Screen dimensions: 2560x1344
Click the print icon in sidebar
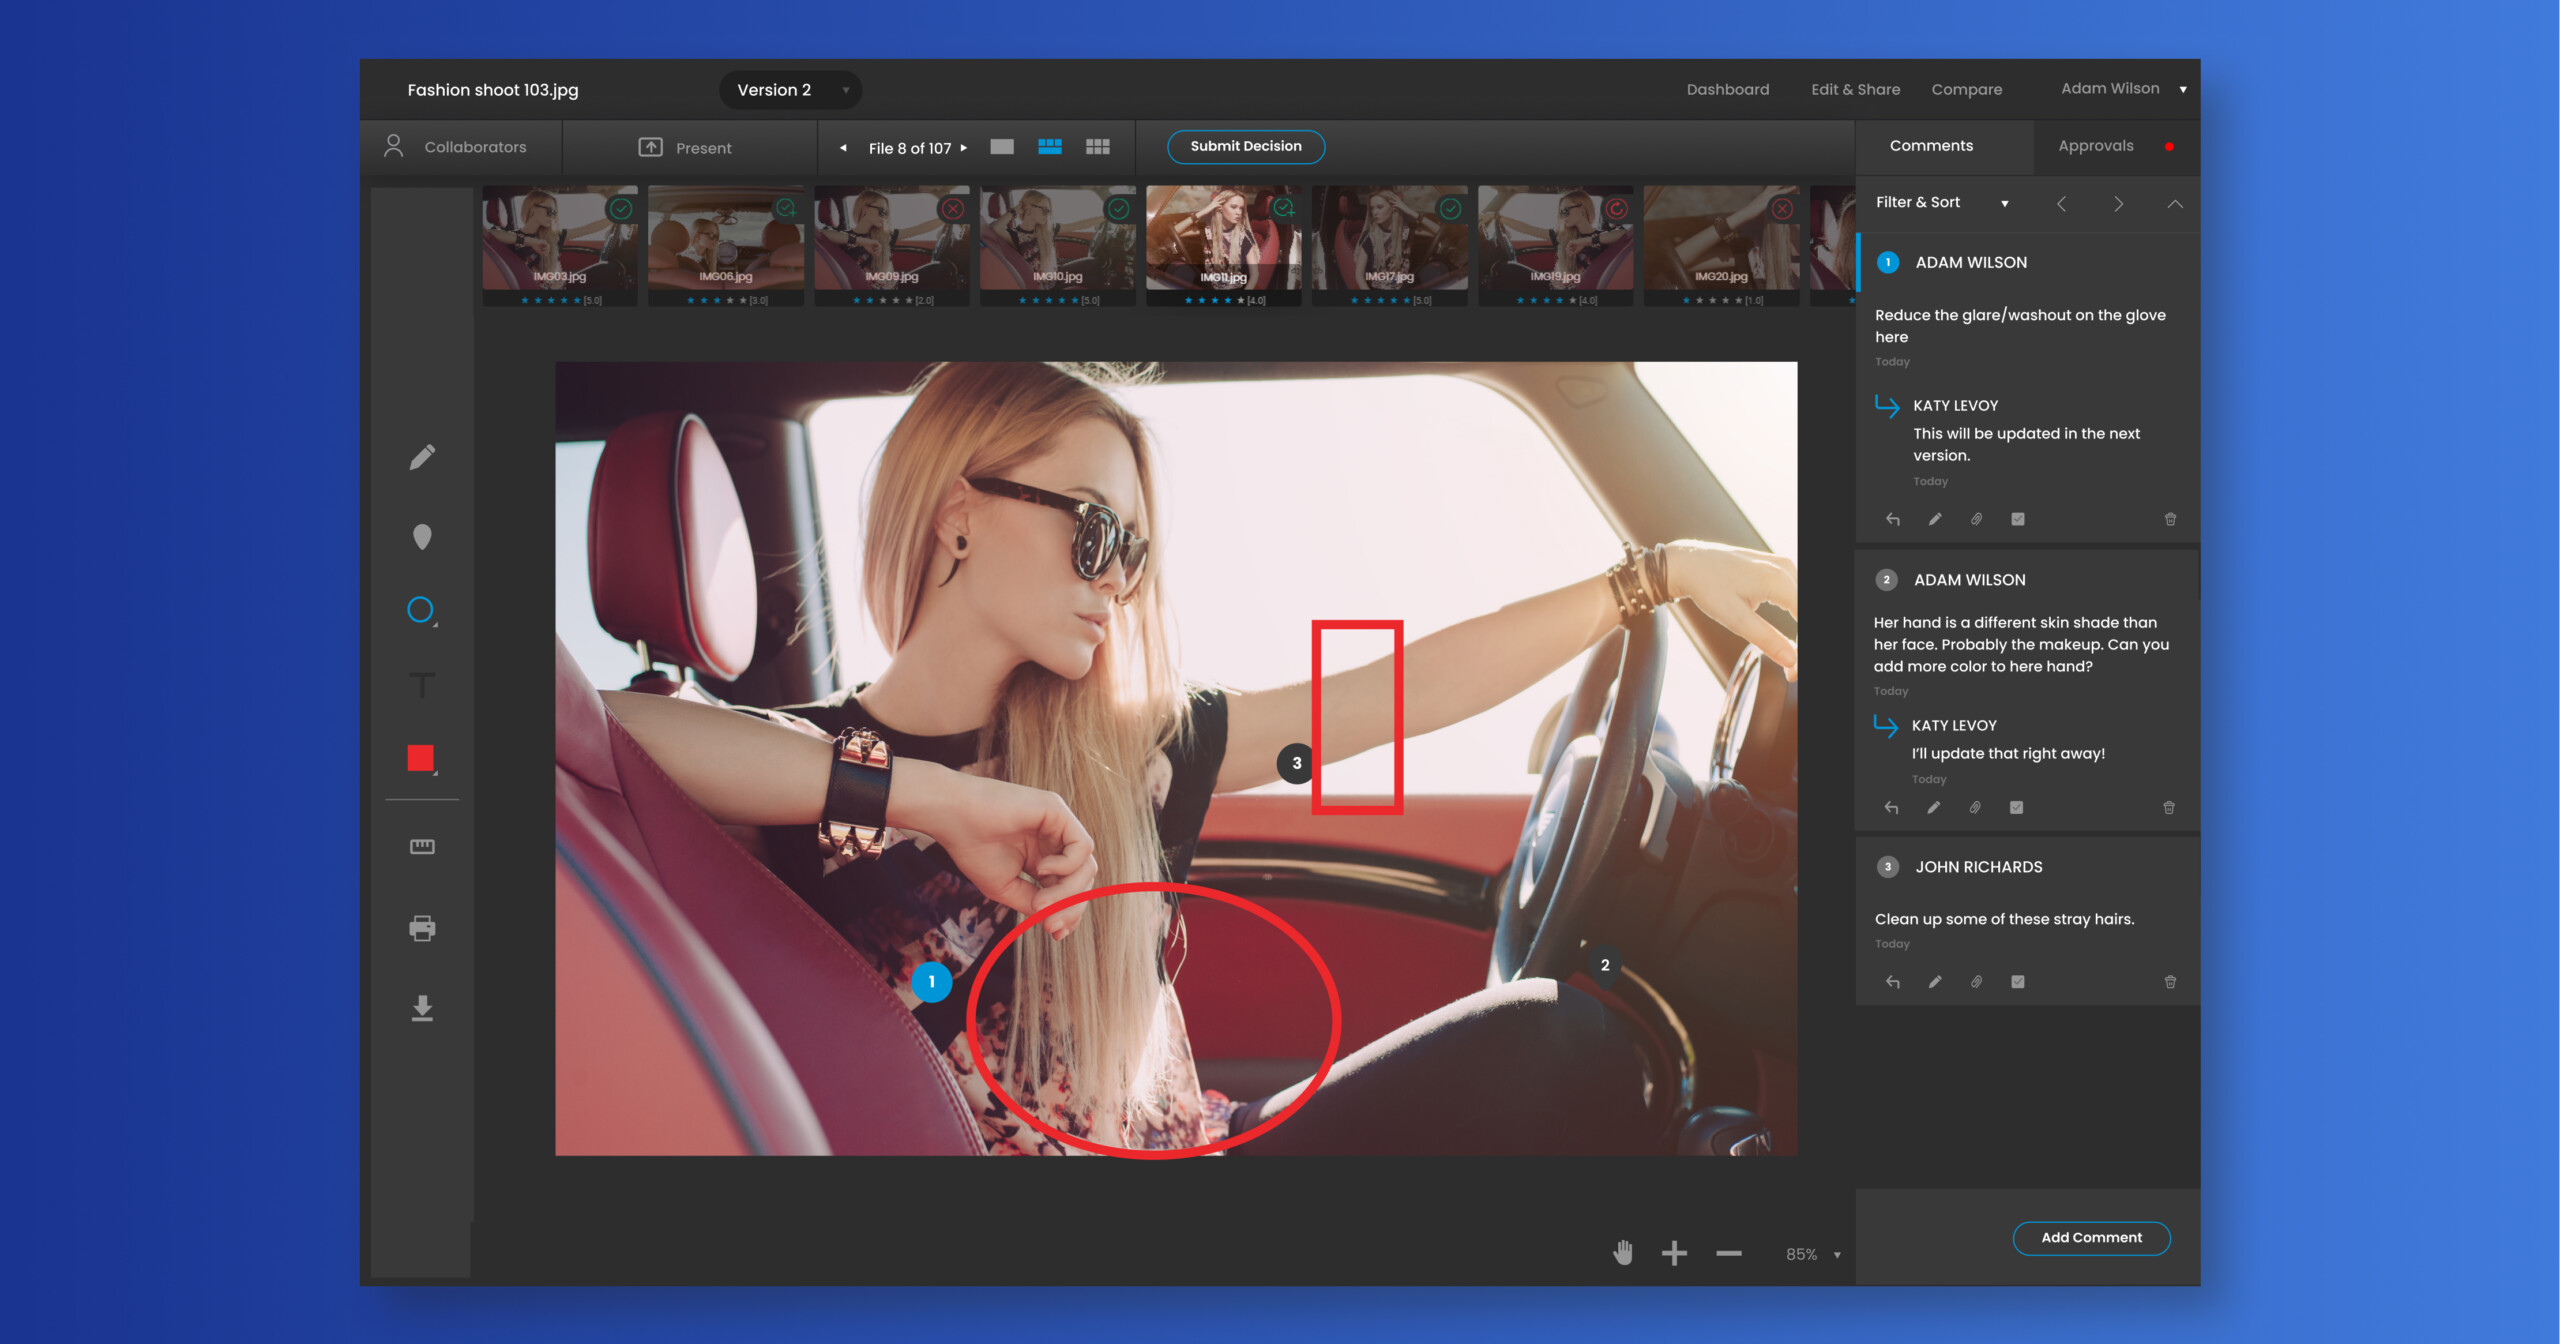(x=422, y=928)
